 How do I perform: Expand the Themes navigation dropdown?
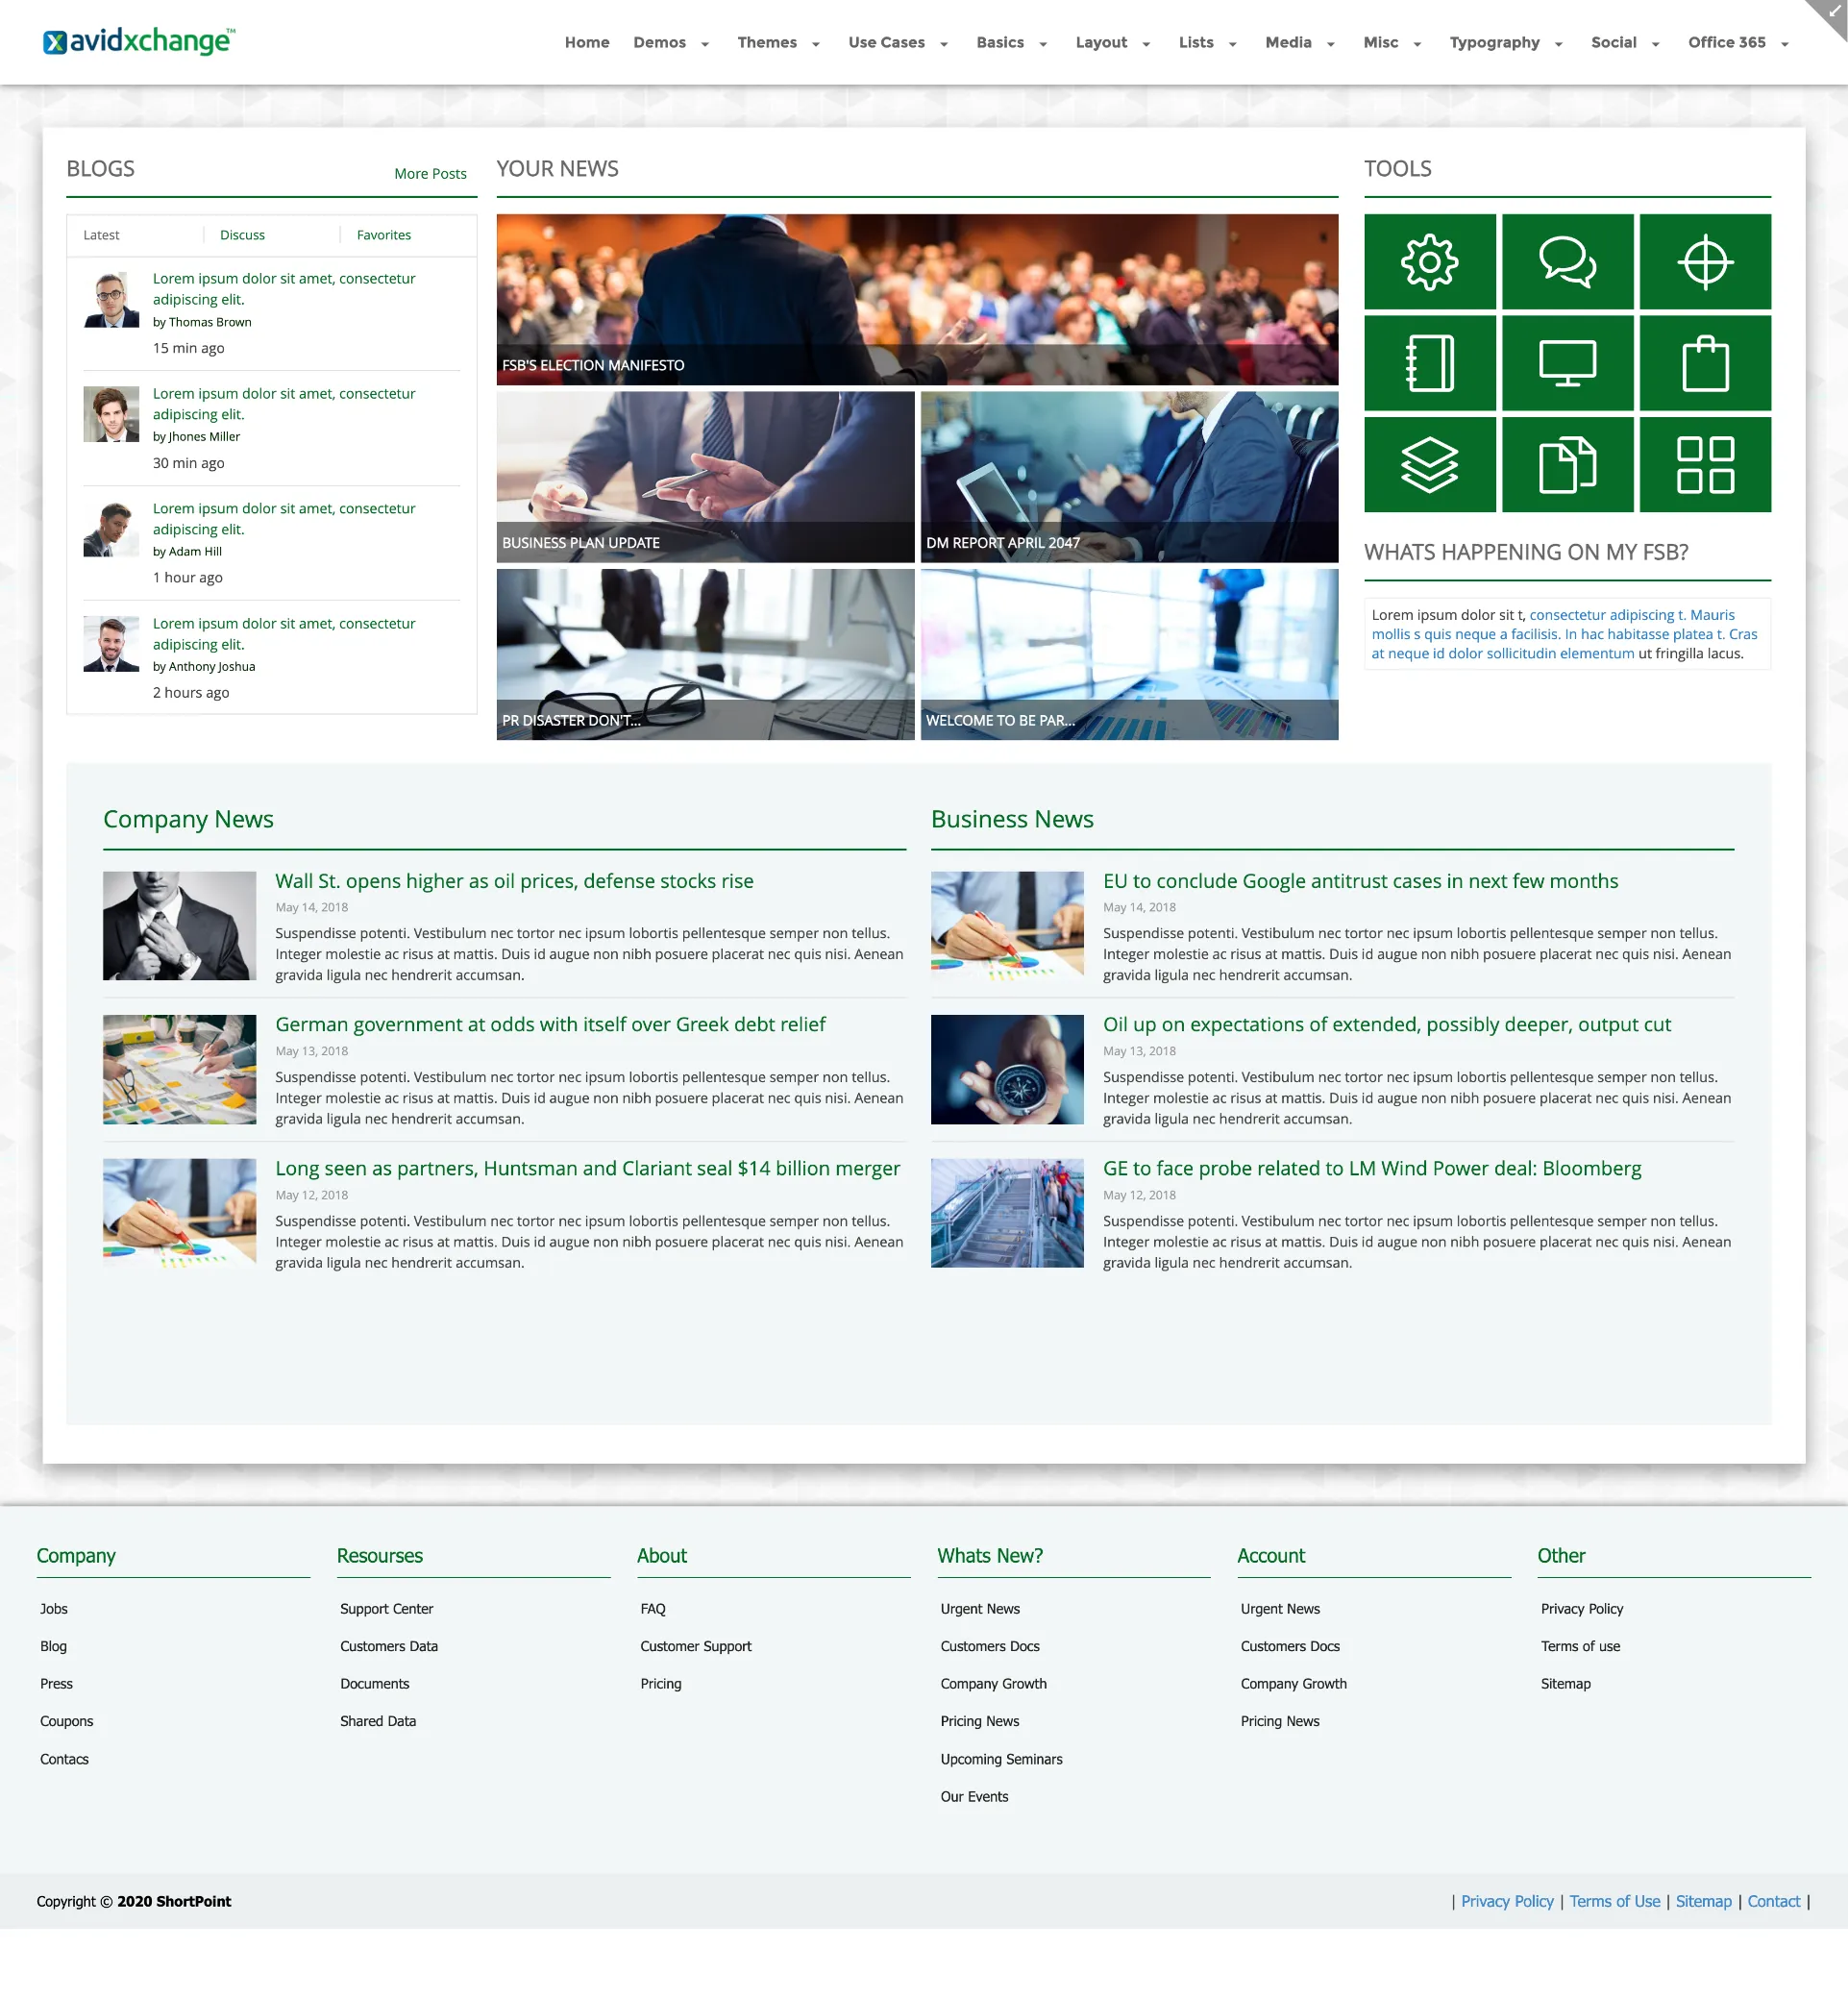pos(773,40)
